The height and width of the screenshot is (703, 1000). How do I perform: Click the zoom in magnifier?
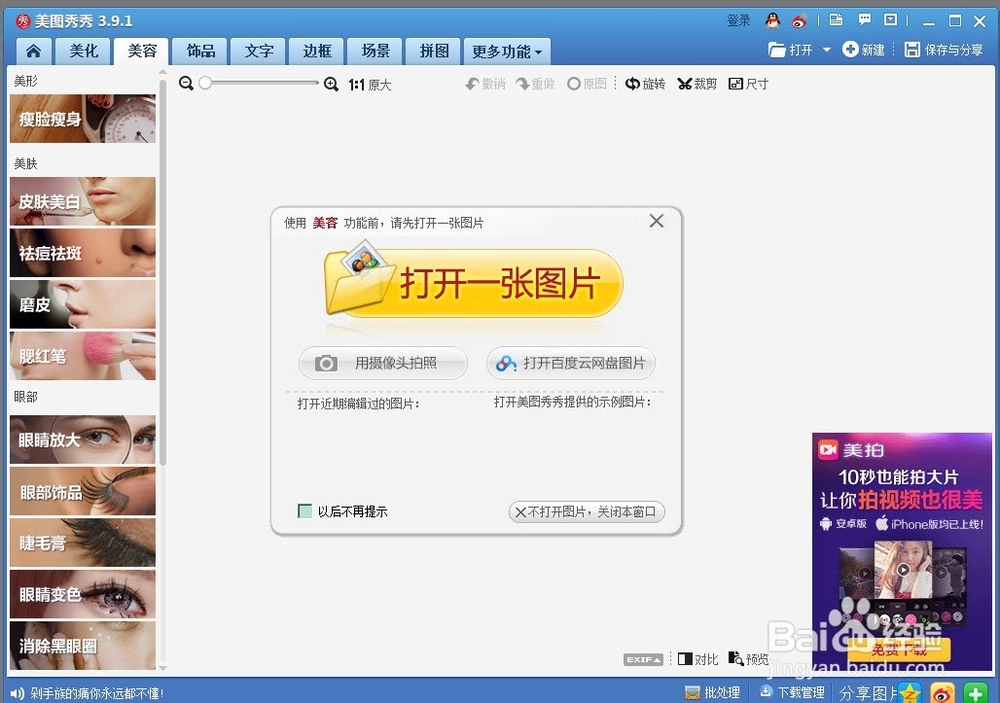[x=331, y=84]
